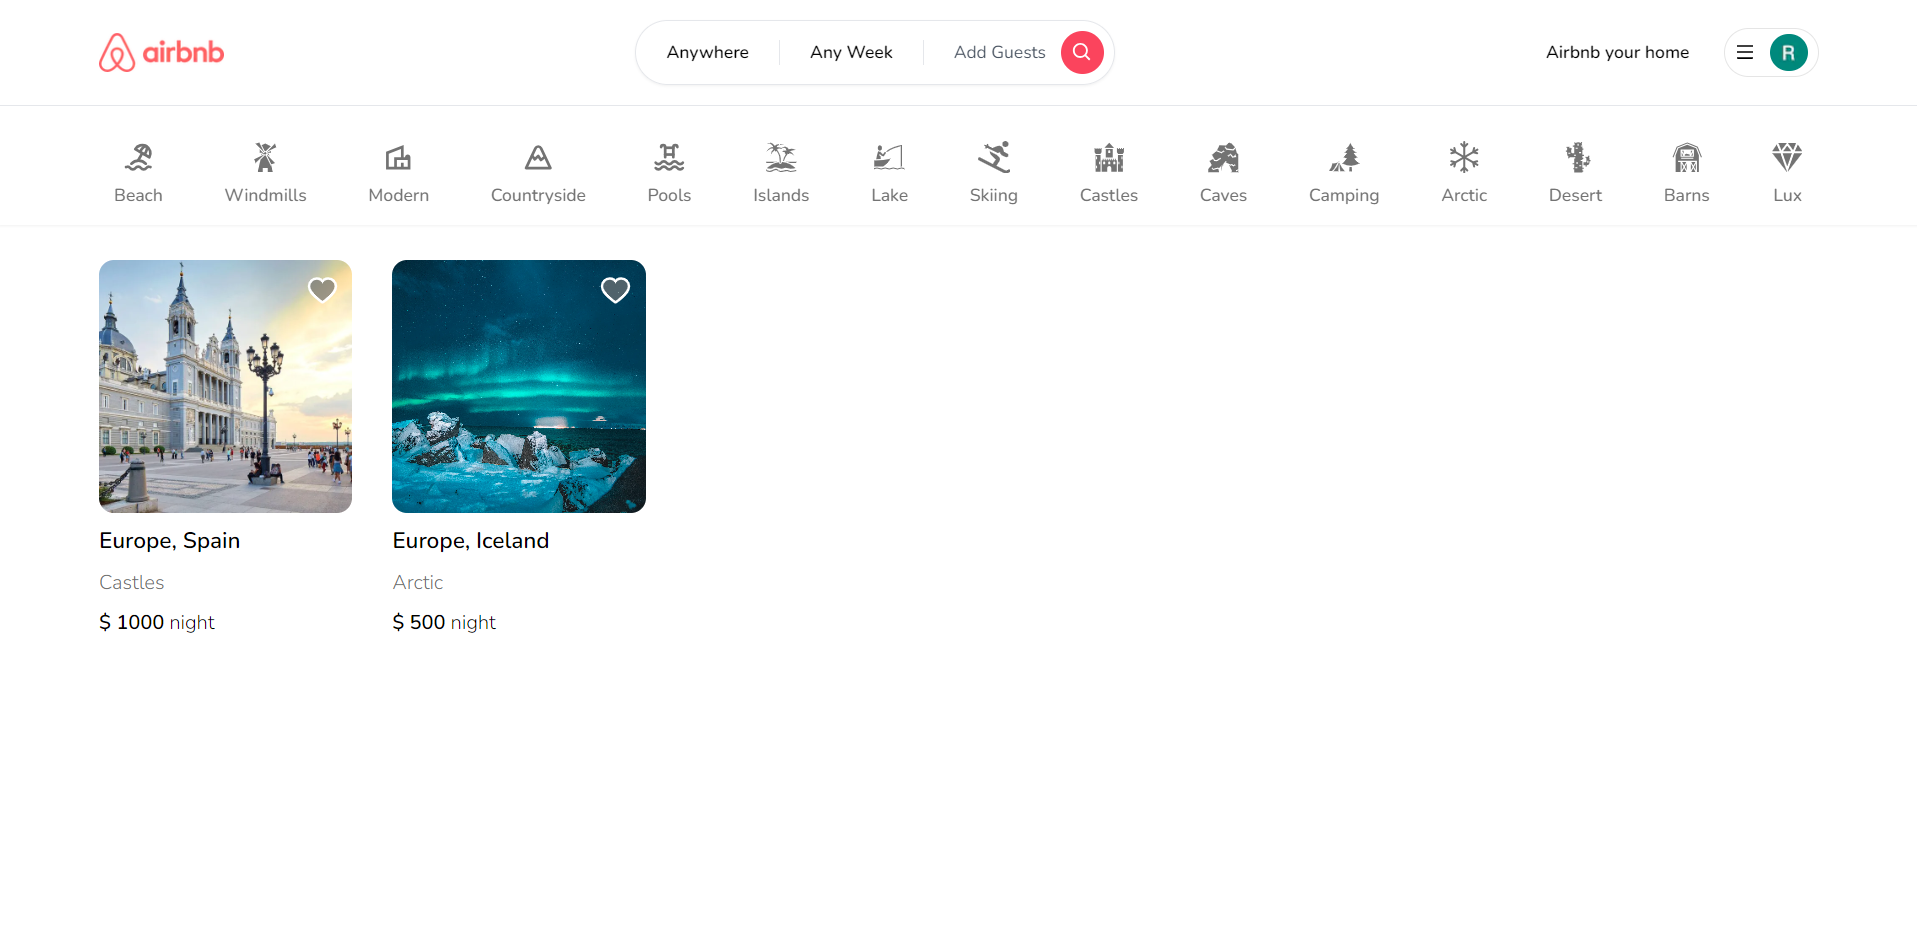Select the Arctic snowflake icon

tap(1464, 157)
